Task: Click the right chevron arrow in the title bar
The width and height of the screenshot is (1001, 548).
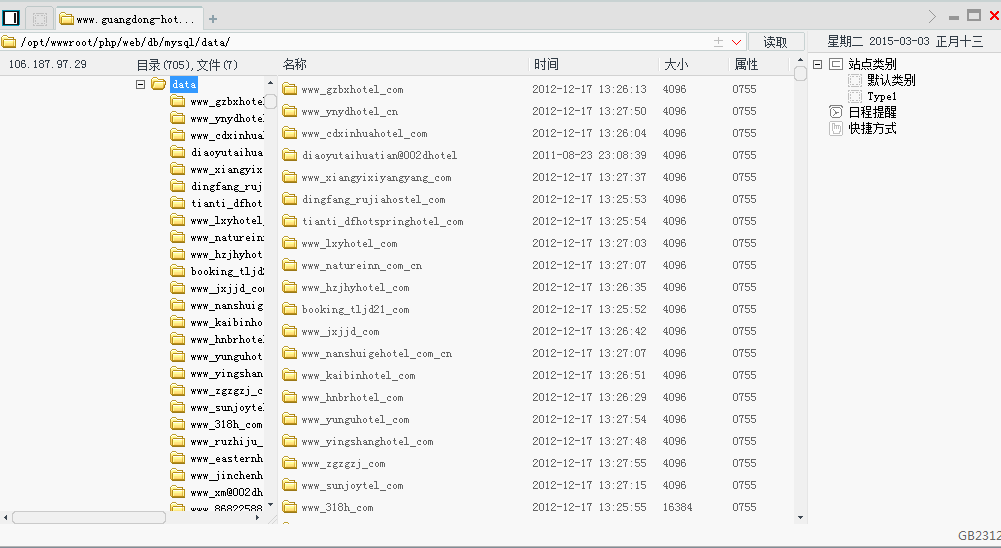Action: (x=932, y=16)
